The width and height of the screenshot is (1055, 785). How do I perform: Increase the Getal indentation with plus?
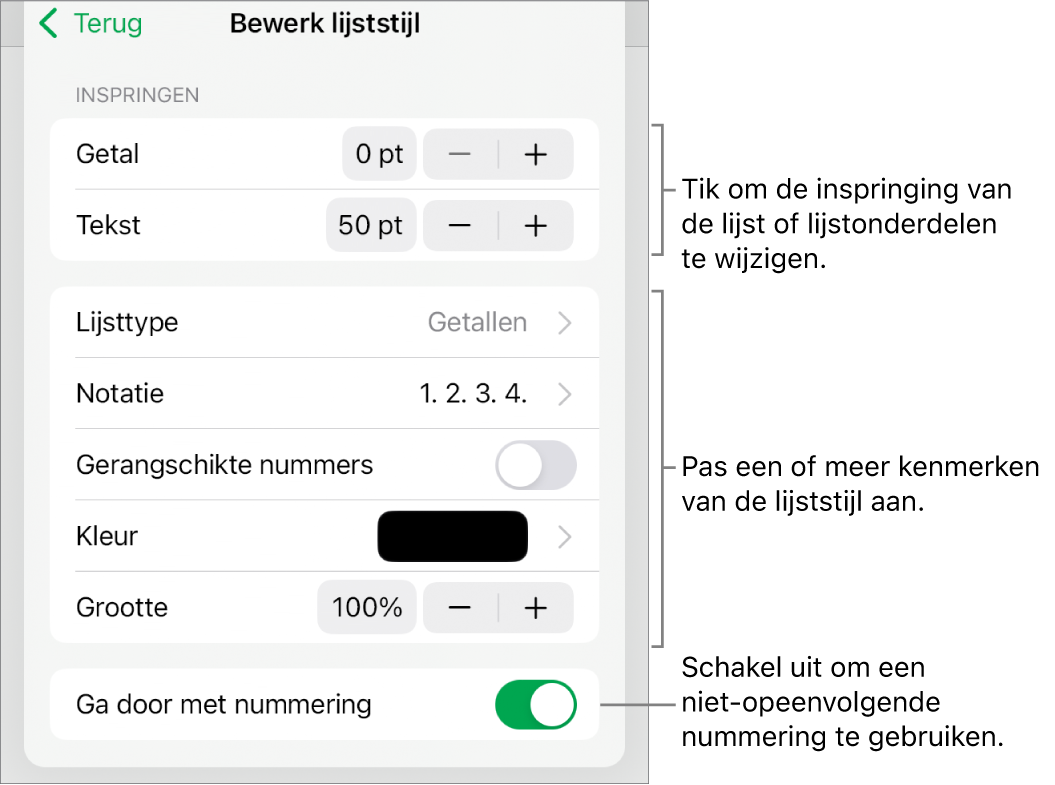tap(536, 153)
